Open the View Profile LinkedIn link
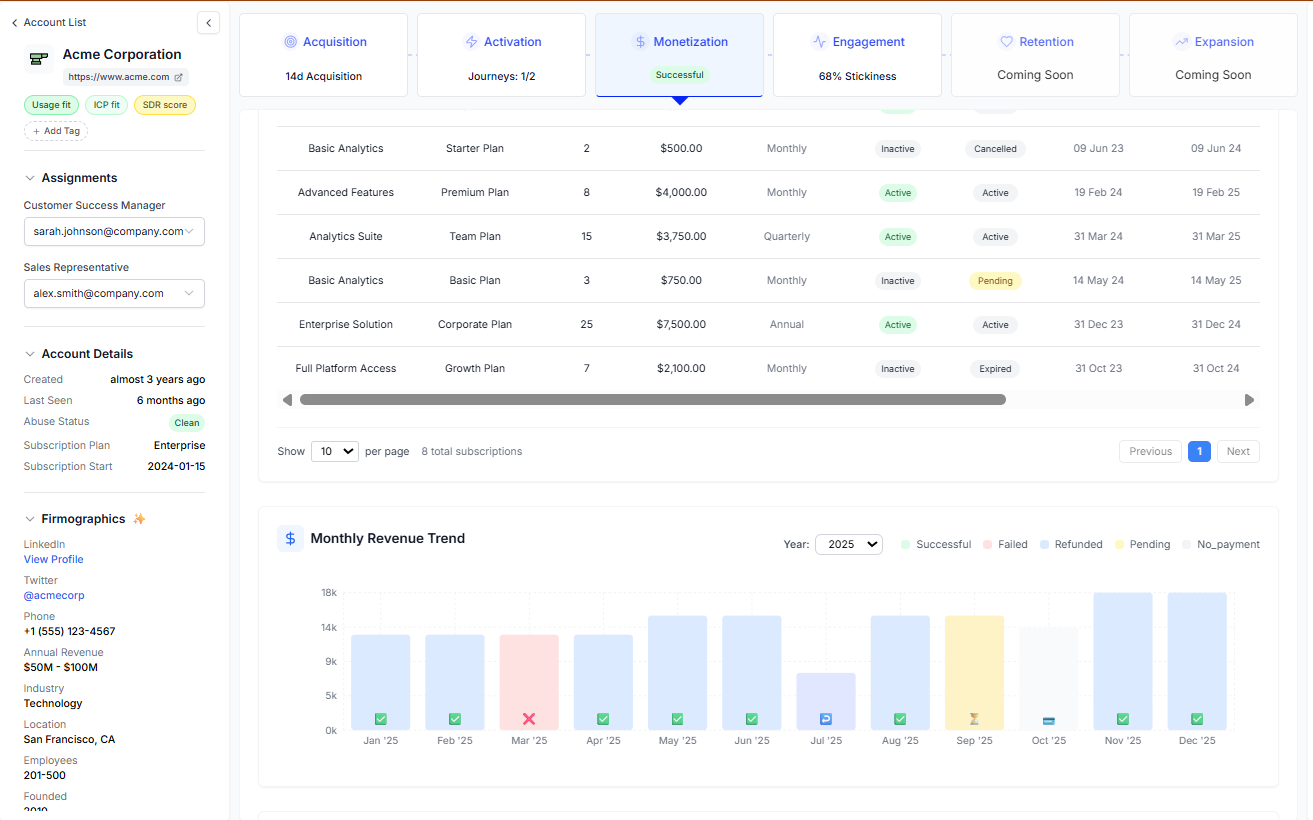 (x=53, y=559)
